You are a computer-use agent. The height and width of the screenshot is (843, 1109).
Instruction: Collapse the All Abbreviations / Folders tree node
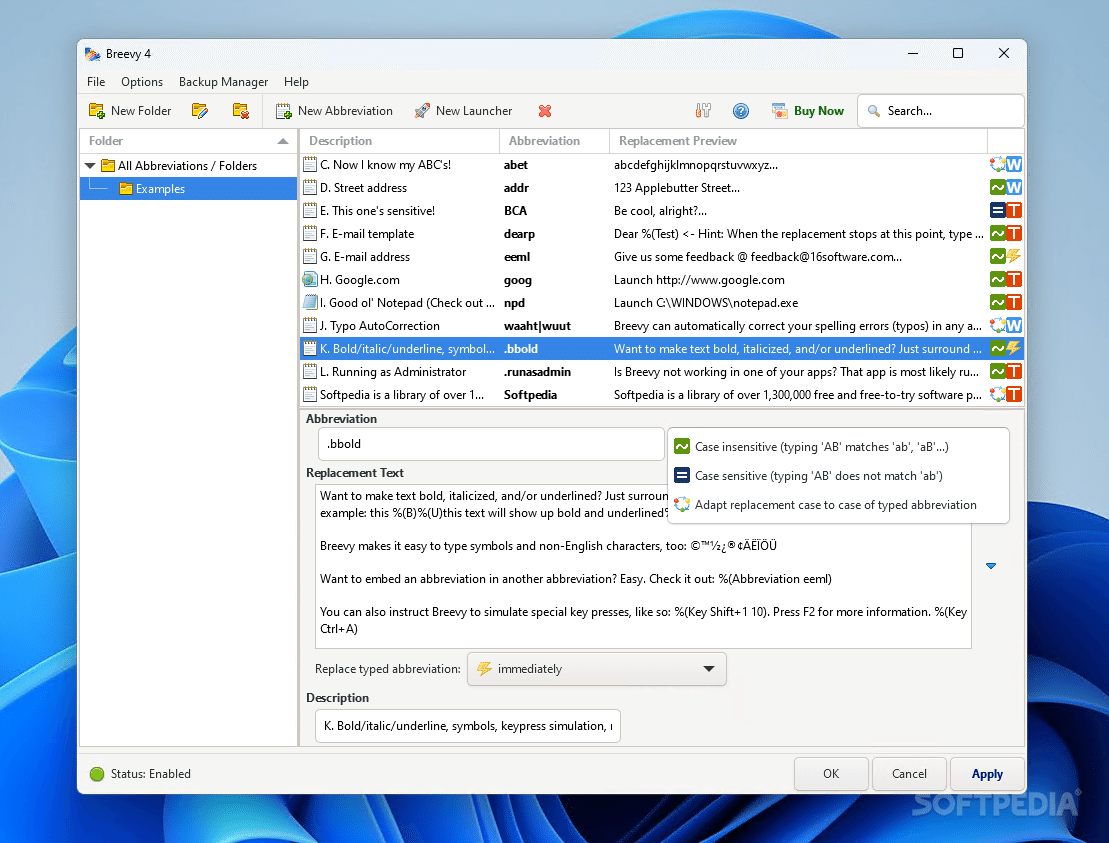(91, 165)
